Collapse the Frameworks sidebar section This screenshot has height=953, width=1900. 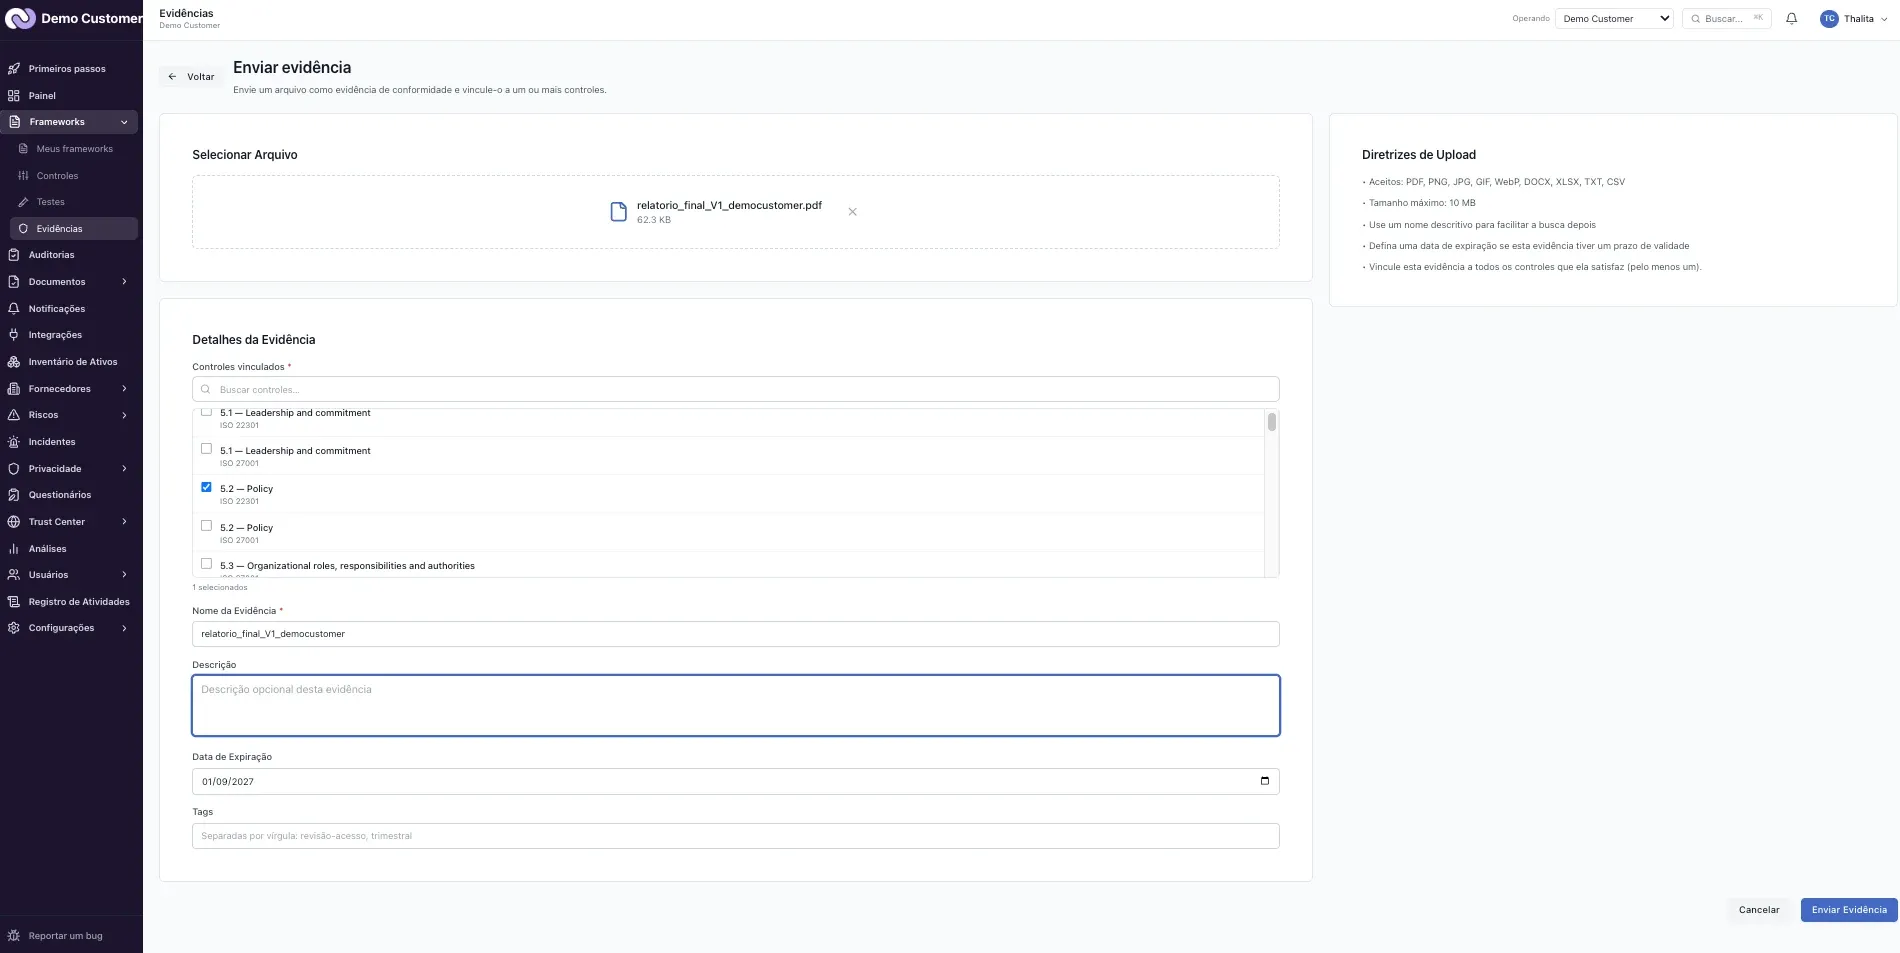124,122
